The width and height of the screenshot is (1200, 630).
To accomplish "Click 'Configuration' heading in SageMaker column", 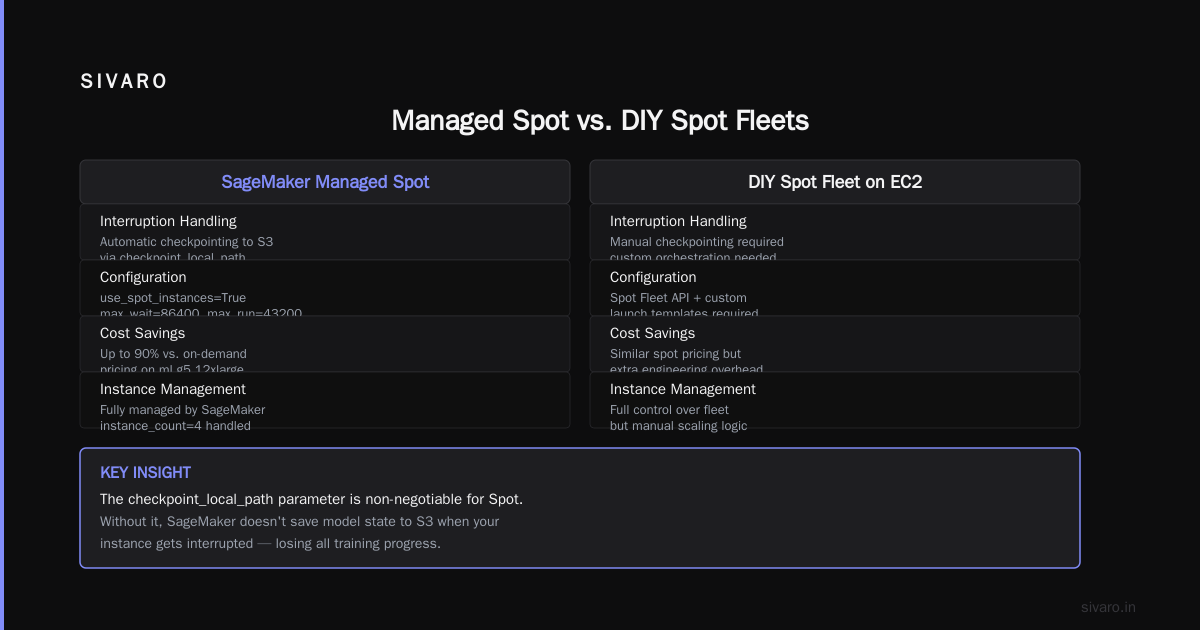I will [x=143, y=277].
